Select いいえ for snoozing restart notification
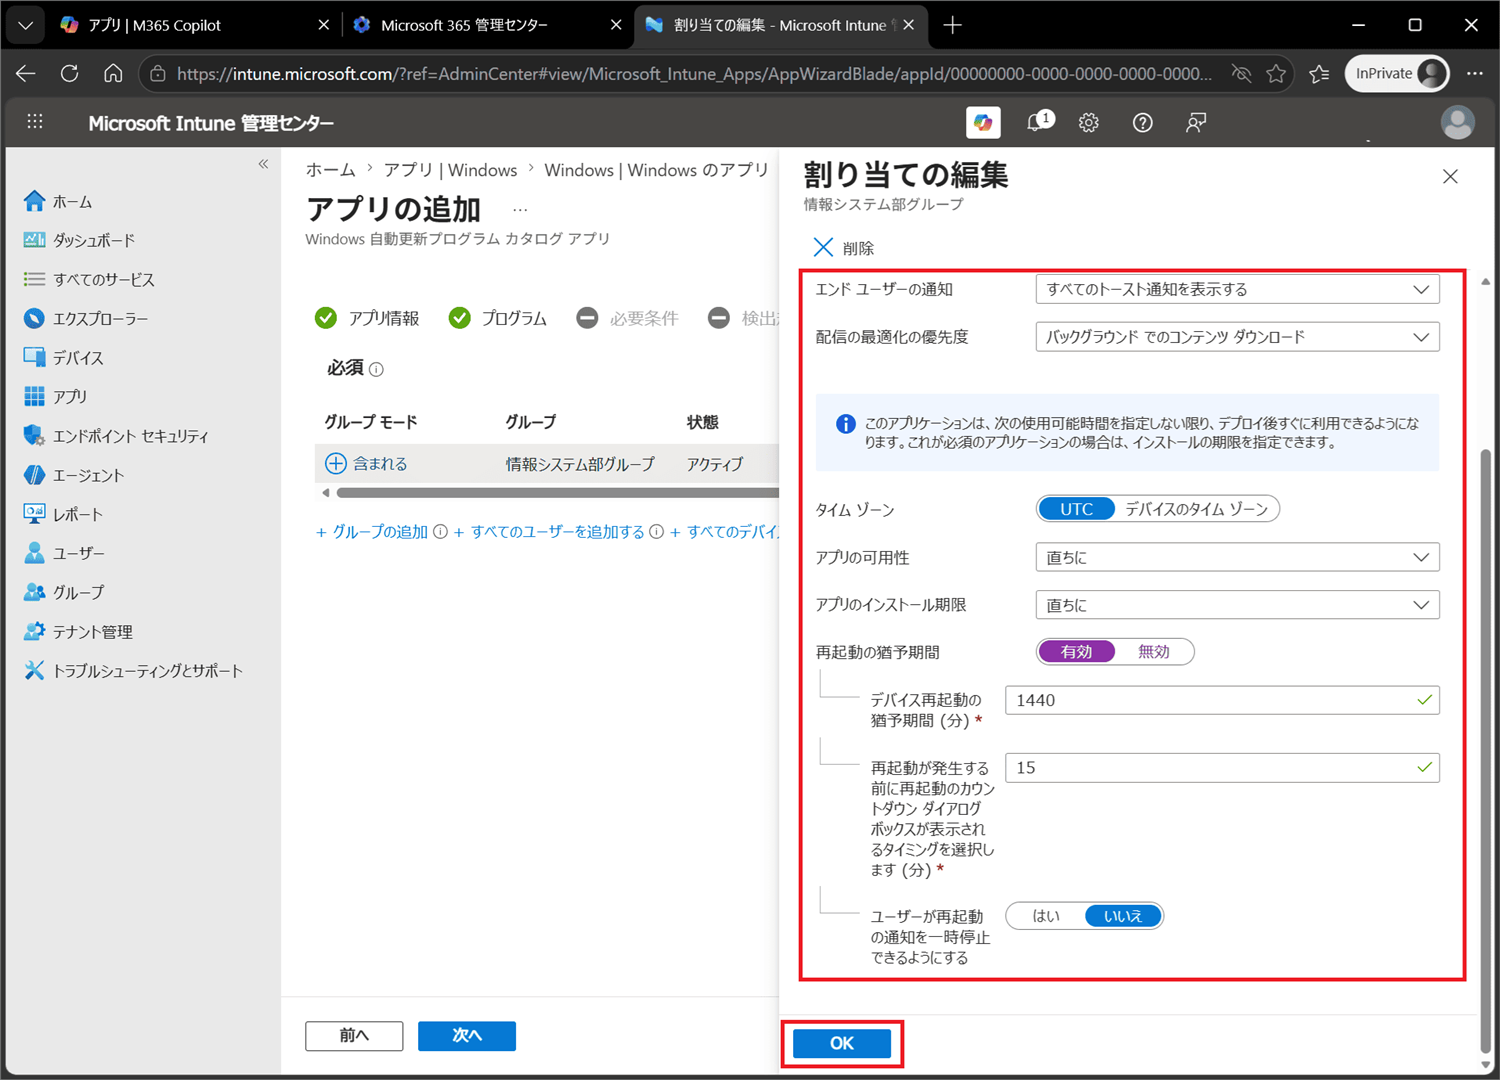Image resolution: width=1500 pixels, height=1080 pixels. [1123, 916]
